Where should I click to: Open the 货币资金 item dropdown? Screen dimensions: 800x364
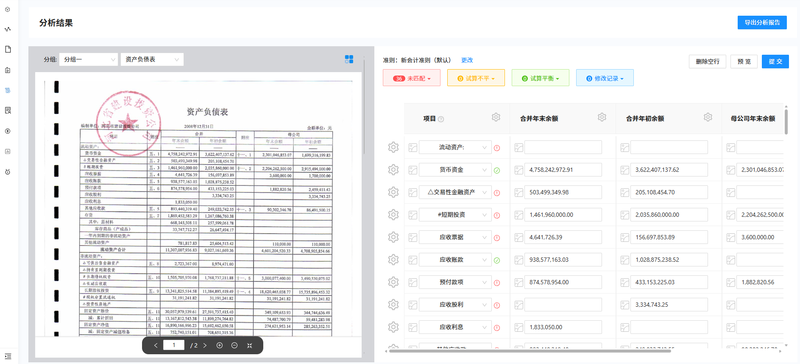point(455,169)
